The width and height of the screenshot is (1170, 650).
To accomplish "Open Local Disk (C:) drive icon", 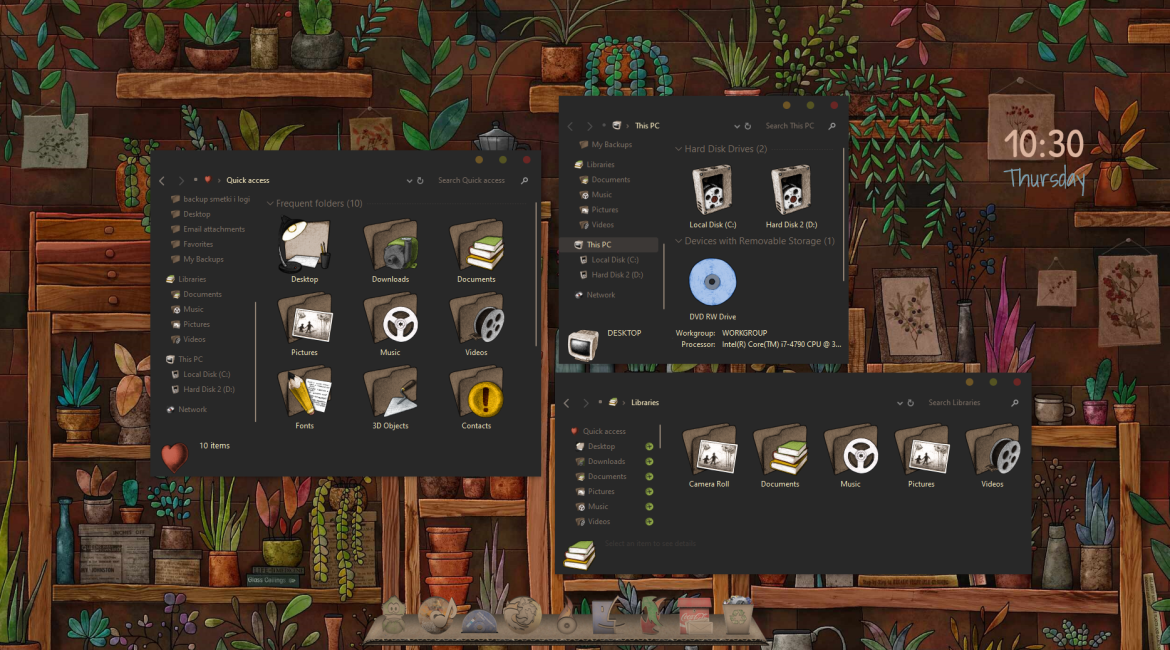I will coord(712,192).
